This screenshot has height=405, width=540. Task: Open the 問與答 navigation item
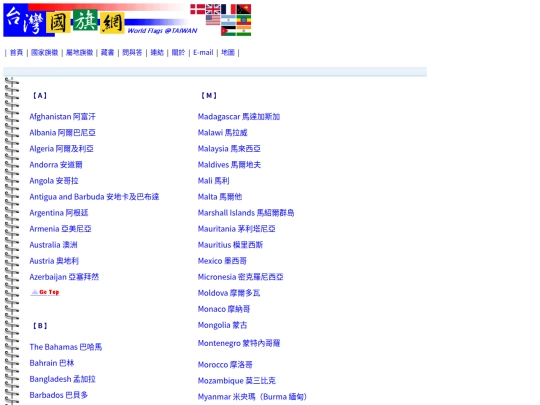point(132,53)
